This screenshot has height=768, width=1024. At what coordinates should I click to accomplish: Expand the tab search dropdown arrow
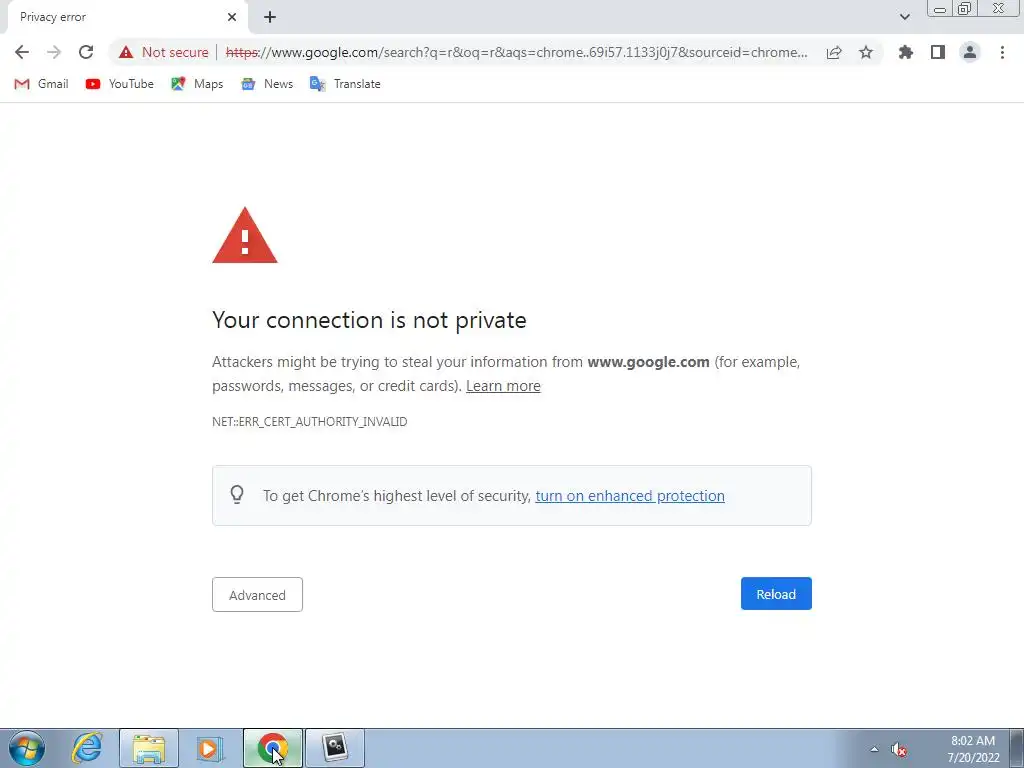click(x=904, y=17)
